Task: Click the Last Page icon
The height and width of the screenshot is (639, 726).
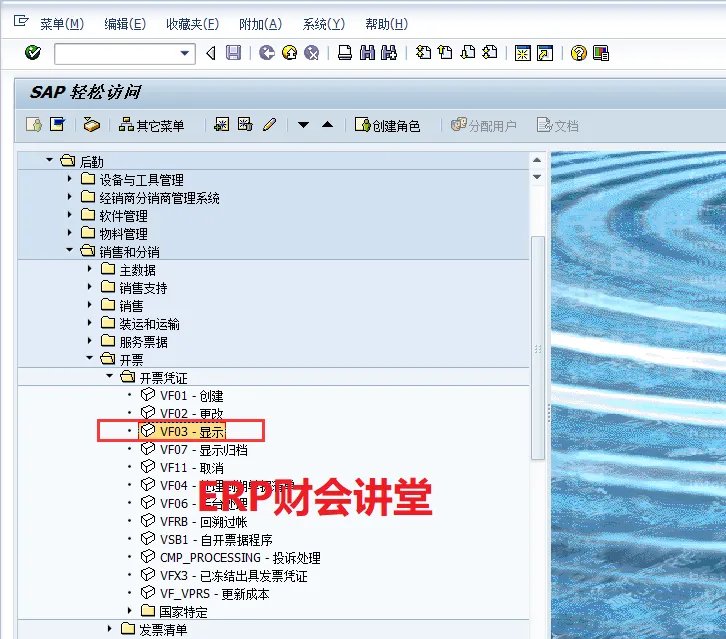Action: tap(490, 53)
